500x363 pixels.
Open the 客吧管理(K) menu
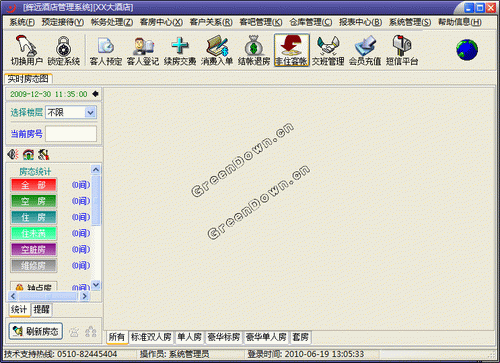[261, 22]
